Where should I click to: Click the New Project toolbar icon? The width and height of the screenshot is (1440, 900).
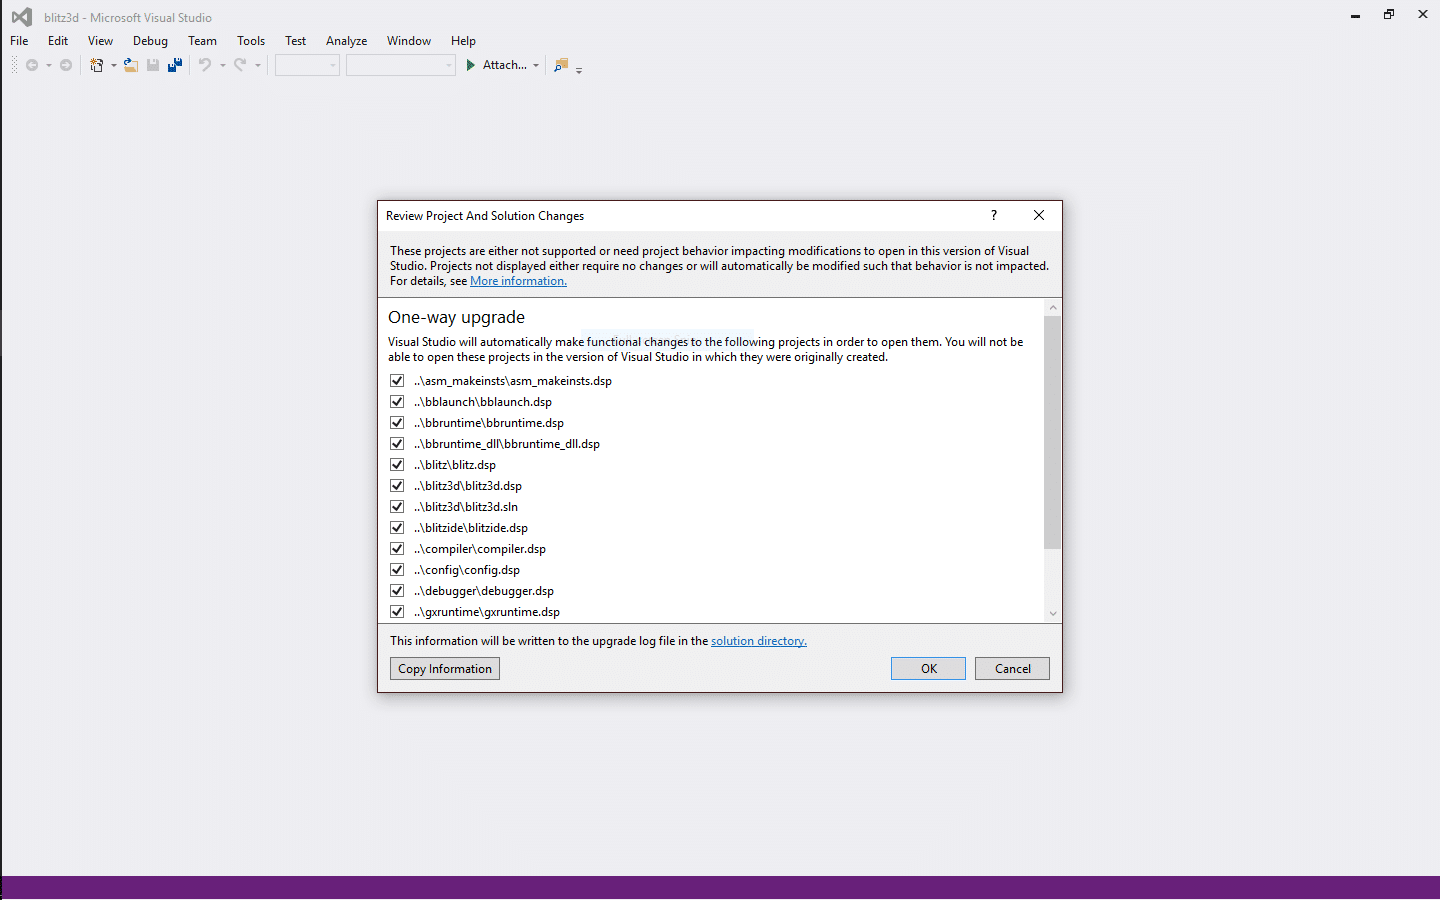(97, 65)
